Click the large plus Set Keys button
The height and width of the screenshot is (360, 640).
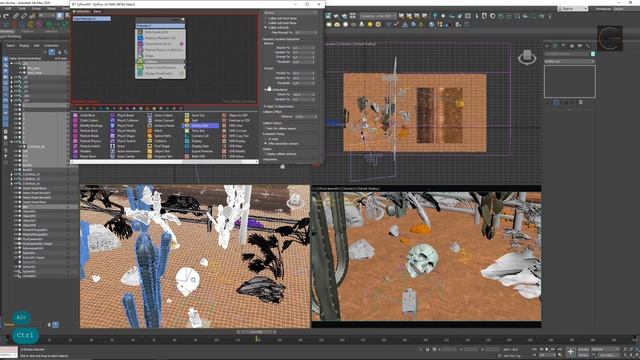571,352
